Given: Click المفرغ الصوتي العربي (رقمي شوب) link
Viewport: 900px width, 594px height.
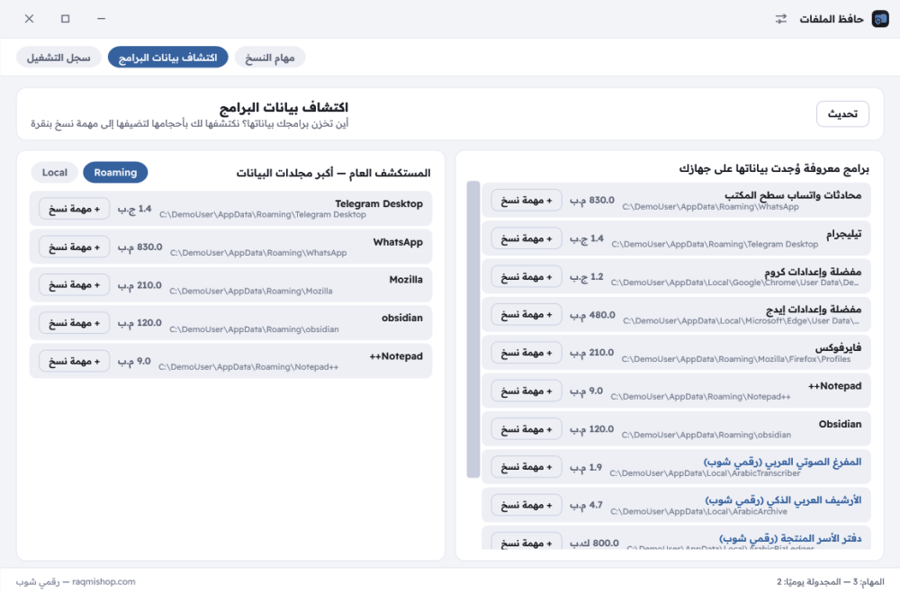Looking at the screenshot, I should tap(782, 462).
